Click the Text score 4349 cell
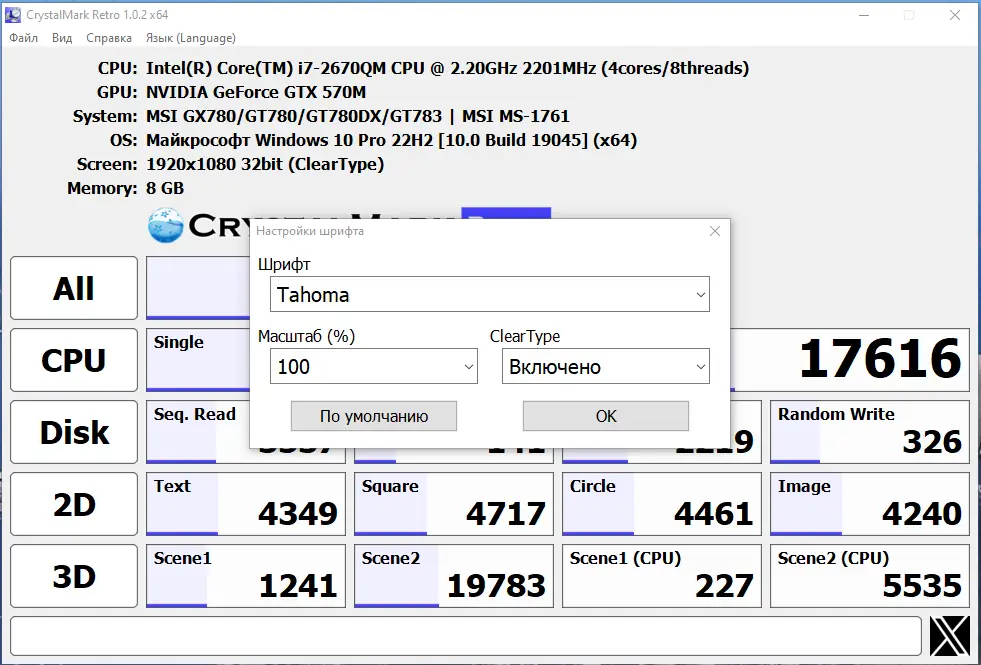981x665 pixels. (246, 504)
